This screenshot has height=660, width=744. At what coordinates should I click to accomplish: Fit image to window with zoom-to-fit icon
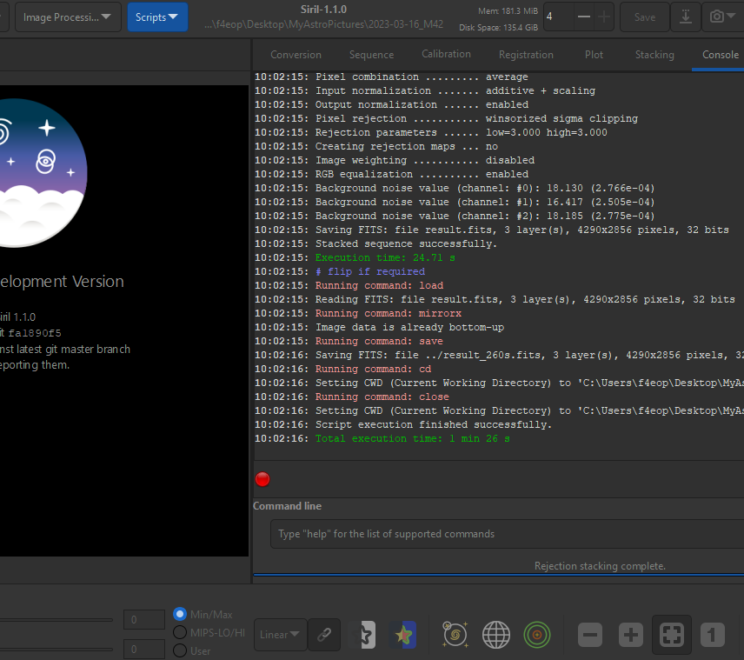(671, 634)
